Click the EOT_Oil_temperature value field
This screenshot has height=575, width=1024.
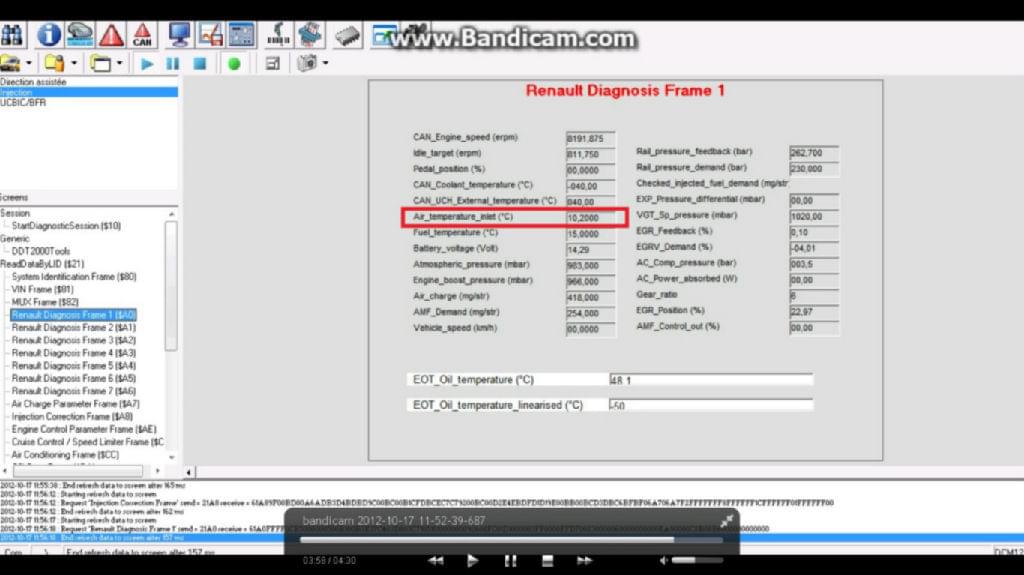click(711, 380)
